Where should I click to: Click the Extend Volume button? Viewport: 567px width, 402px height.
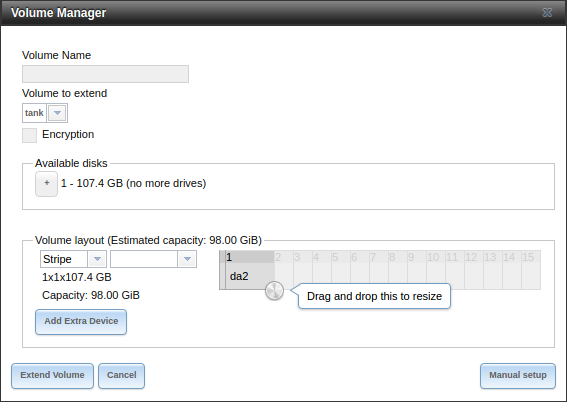point(52,376)
